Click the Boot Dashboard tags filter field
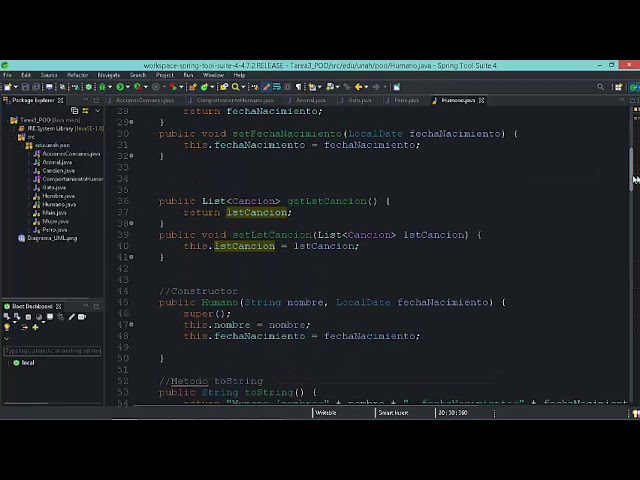Screen dimensions: 640x480 52,351
